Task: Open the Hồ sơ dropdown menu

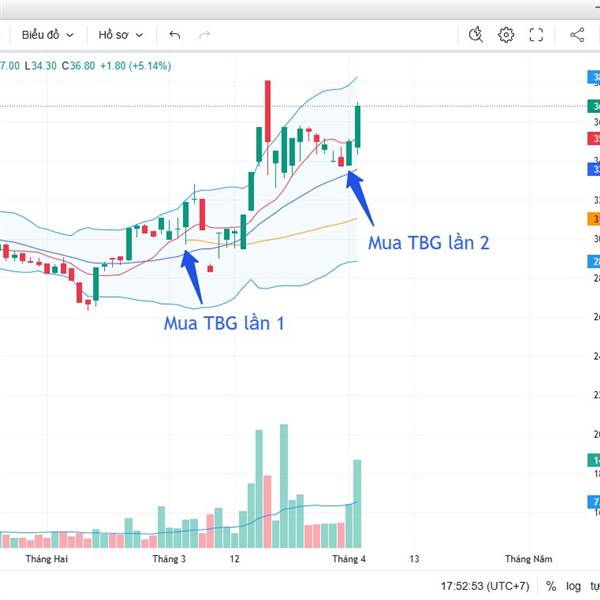Action: [121, 35]
